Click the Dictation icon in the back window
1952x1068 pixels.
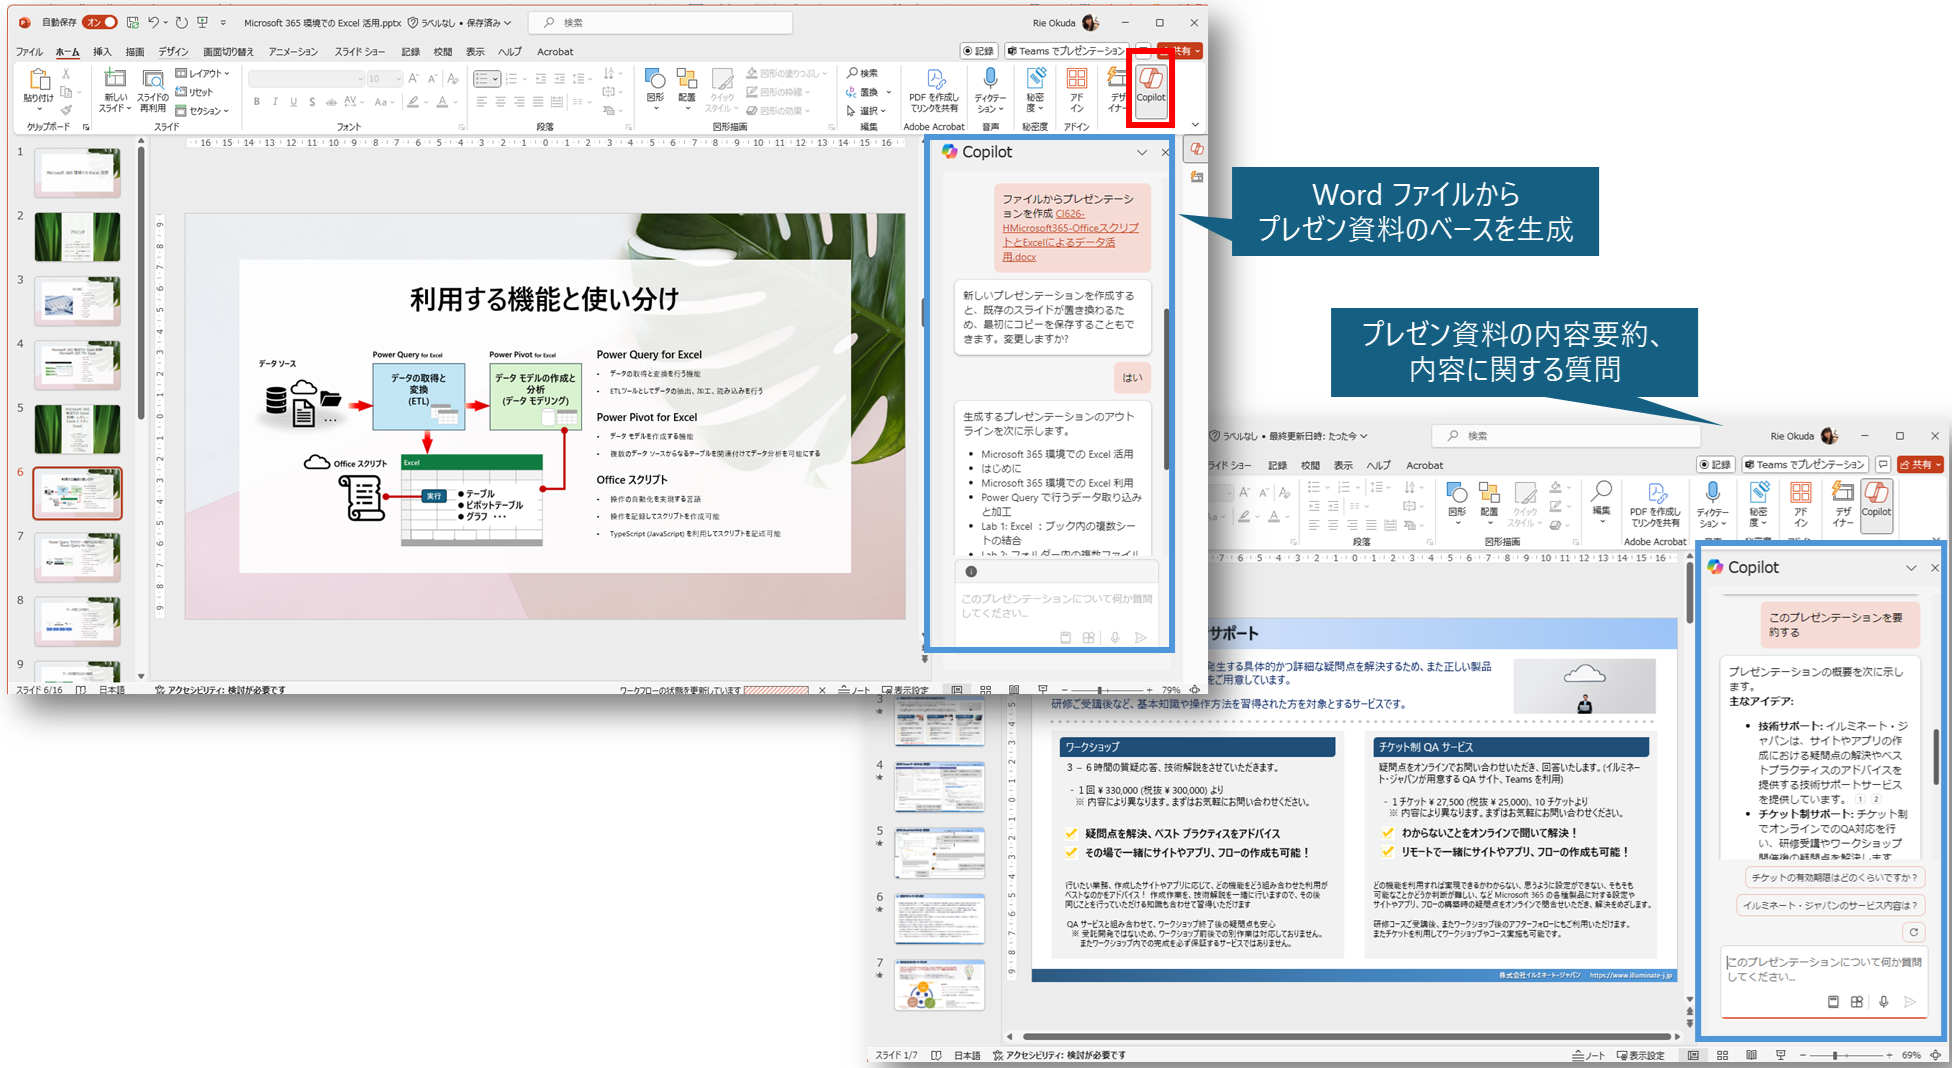1712,492
